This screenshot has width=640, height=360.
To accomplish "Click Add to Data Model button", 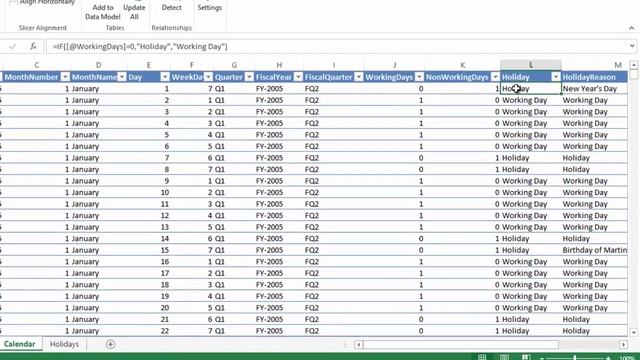I will 102,12.
